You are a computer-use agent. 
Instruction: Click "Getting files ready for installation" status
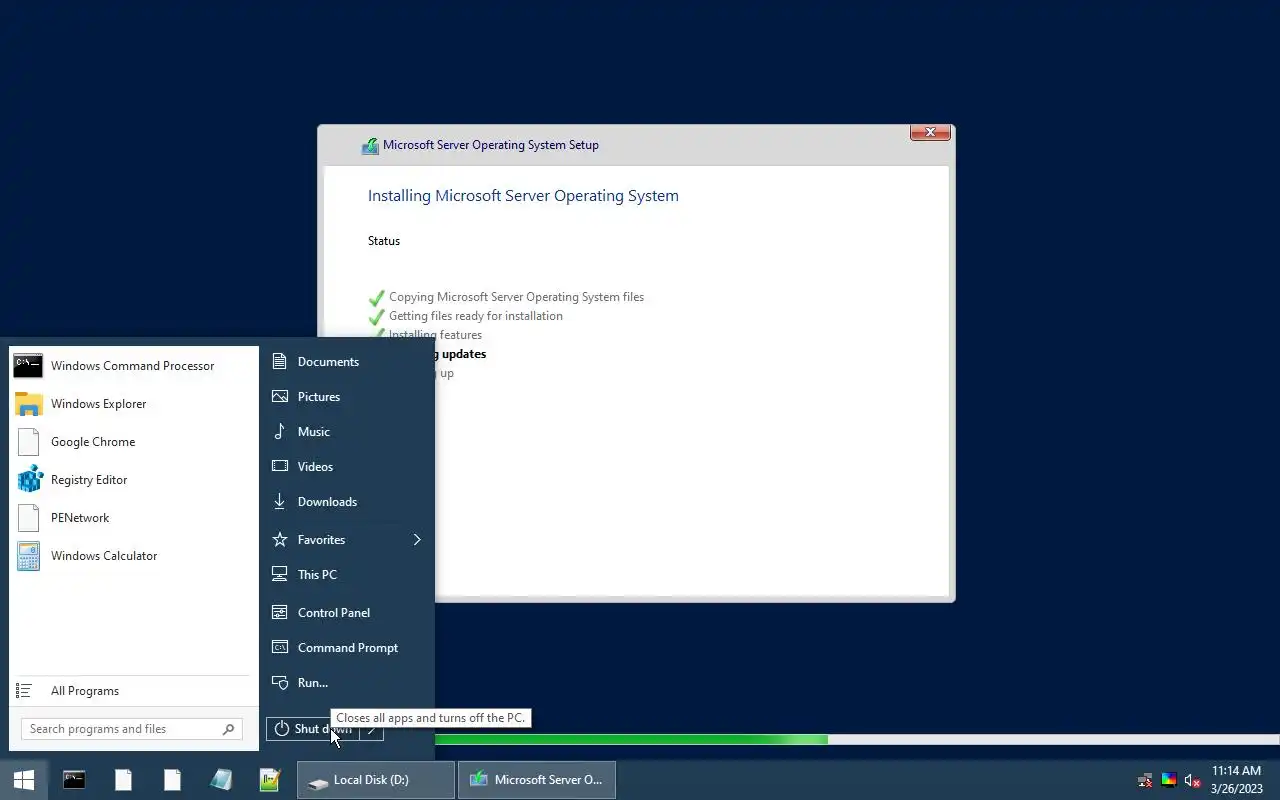[x=476, y=316]
